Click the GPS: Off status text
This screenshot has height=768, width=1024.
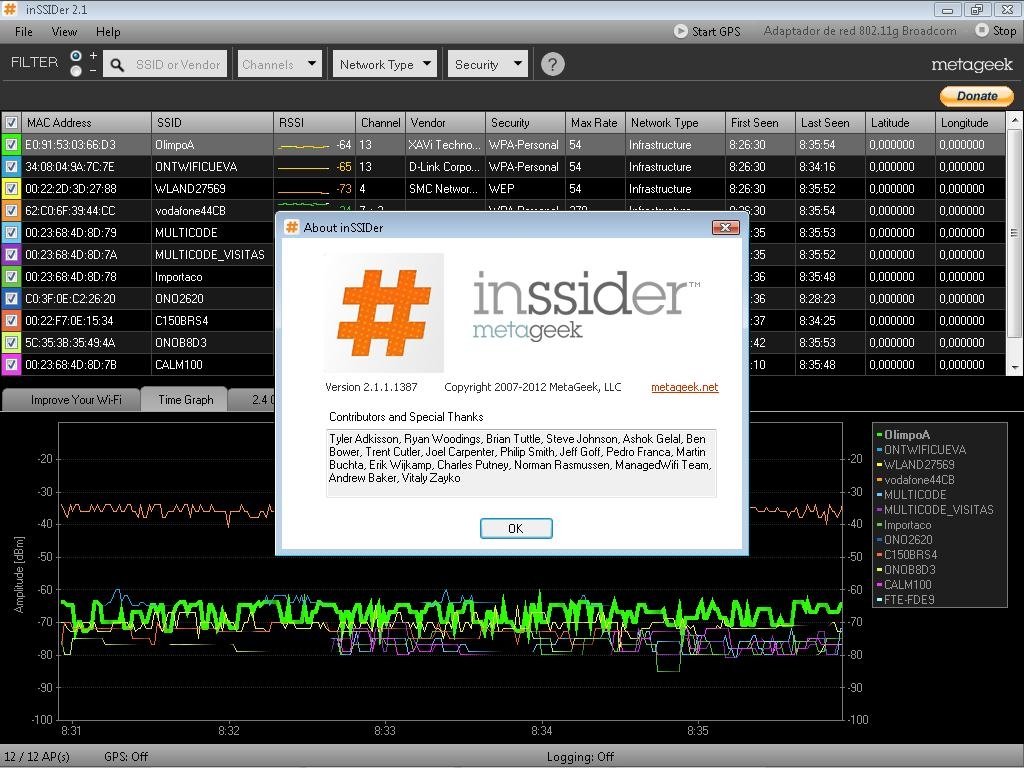pos(126,757)
